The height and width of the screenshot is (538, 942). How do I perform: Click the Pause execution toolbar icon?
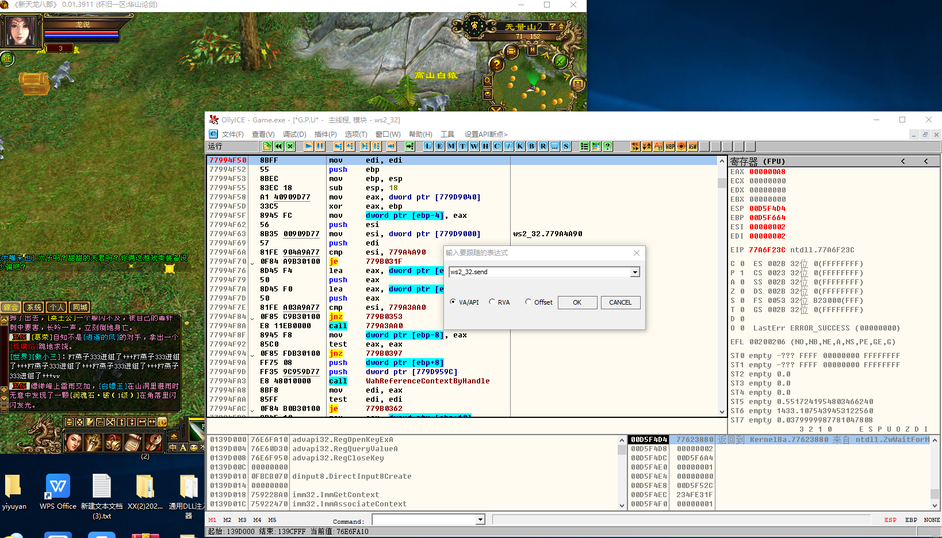click(x=320, y=146)
